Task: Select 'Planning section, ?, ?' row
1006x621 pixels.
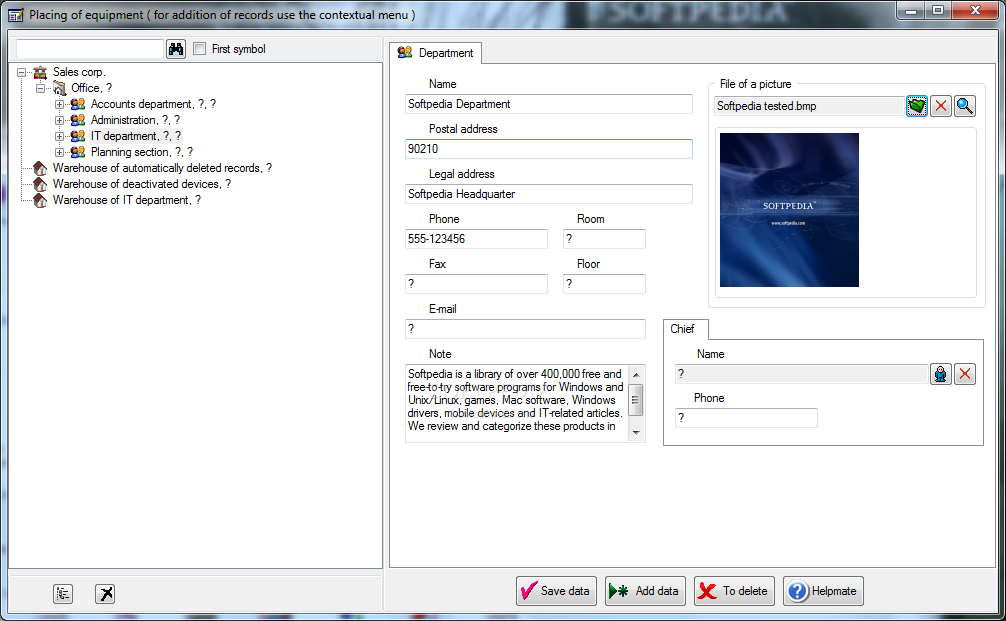Action: pos(141,152)
